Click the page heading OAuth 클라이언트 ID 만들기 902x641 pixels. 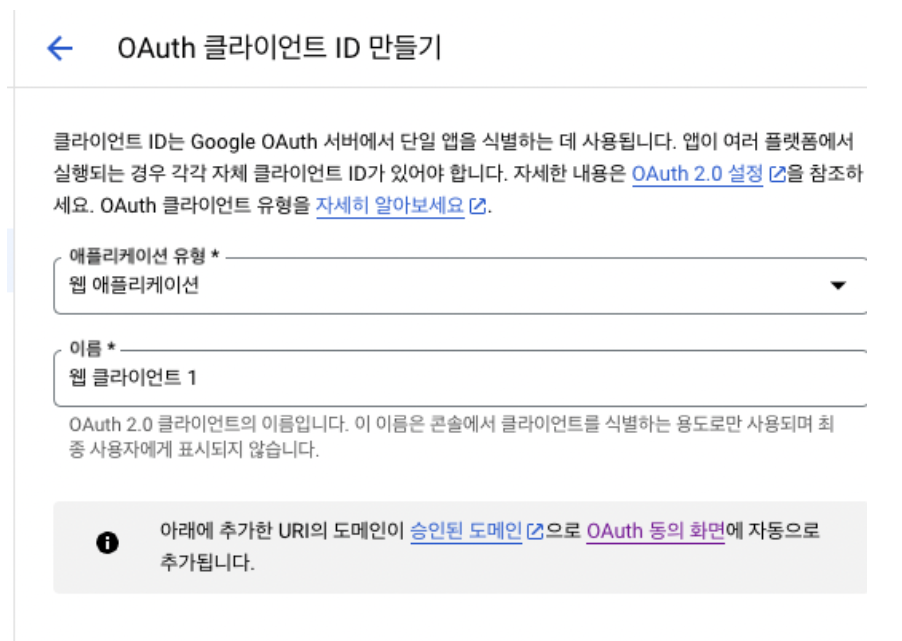280,48
